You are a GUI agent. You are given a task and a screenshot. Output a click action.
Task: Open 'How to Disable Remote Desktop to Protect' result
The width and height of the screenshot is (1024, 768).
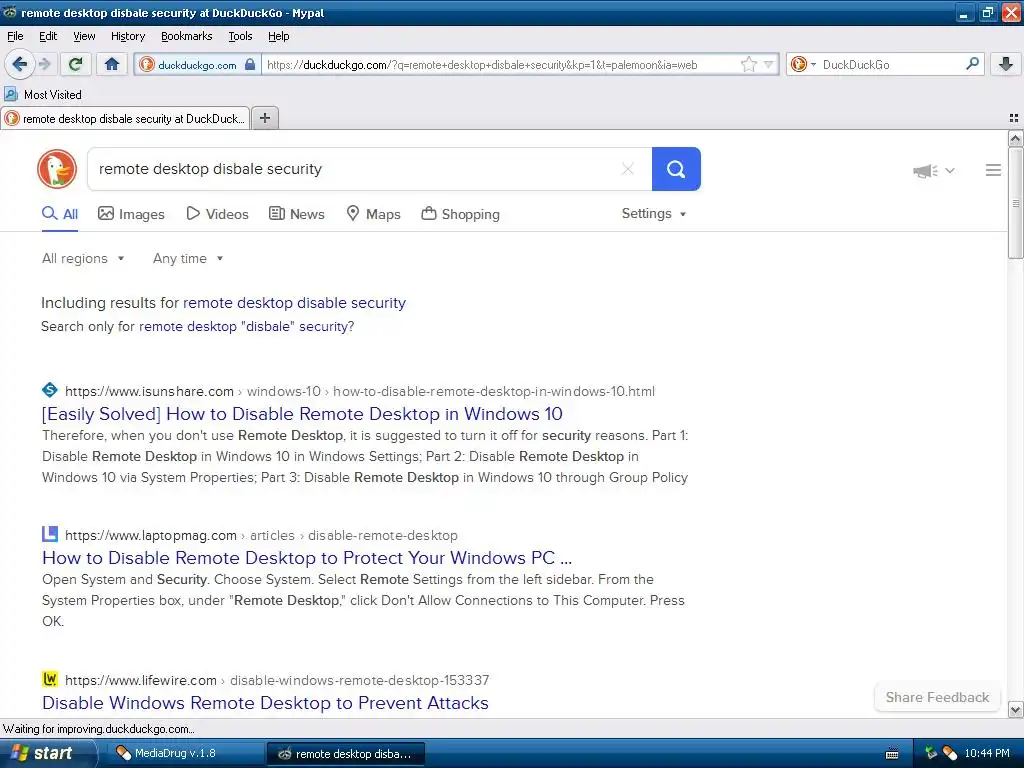(306, 558)
